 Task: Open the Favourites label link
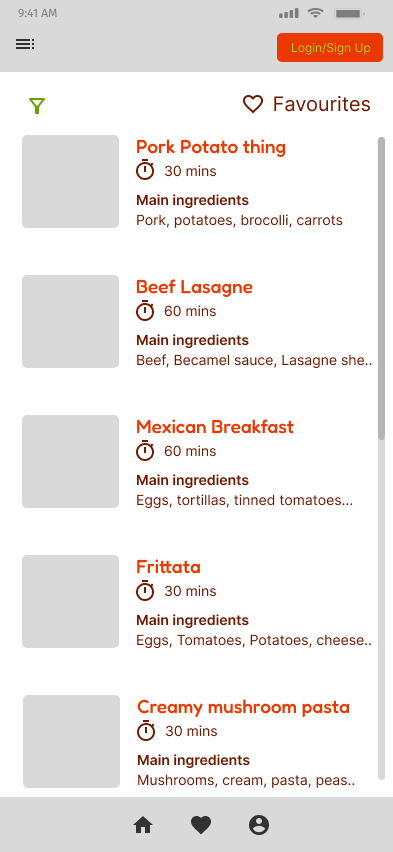[x=321, y=104]
